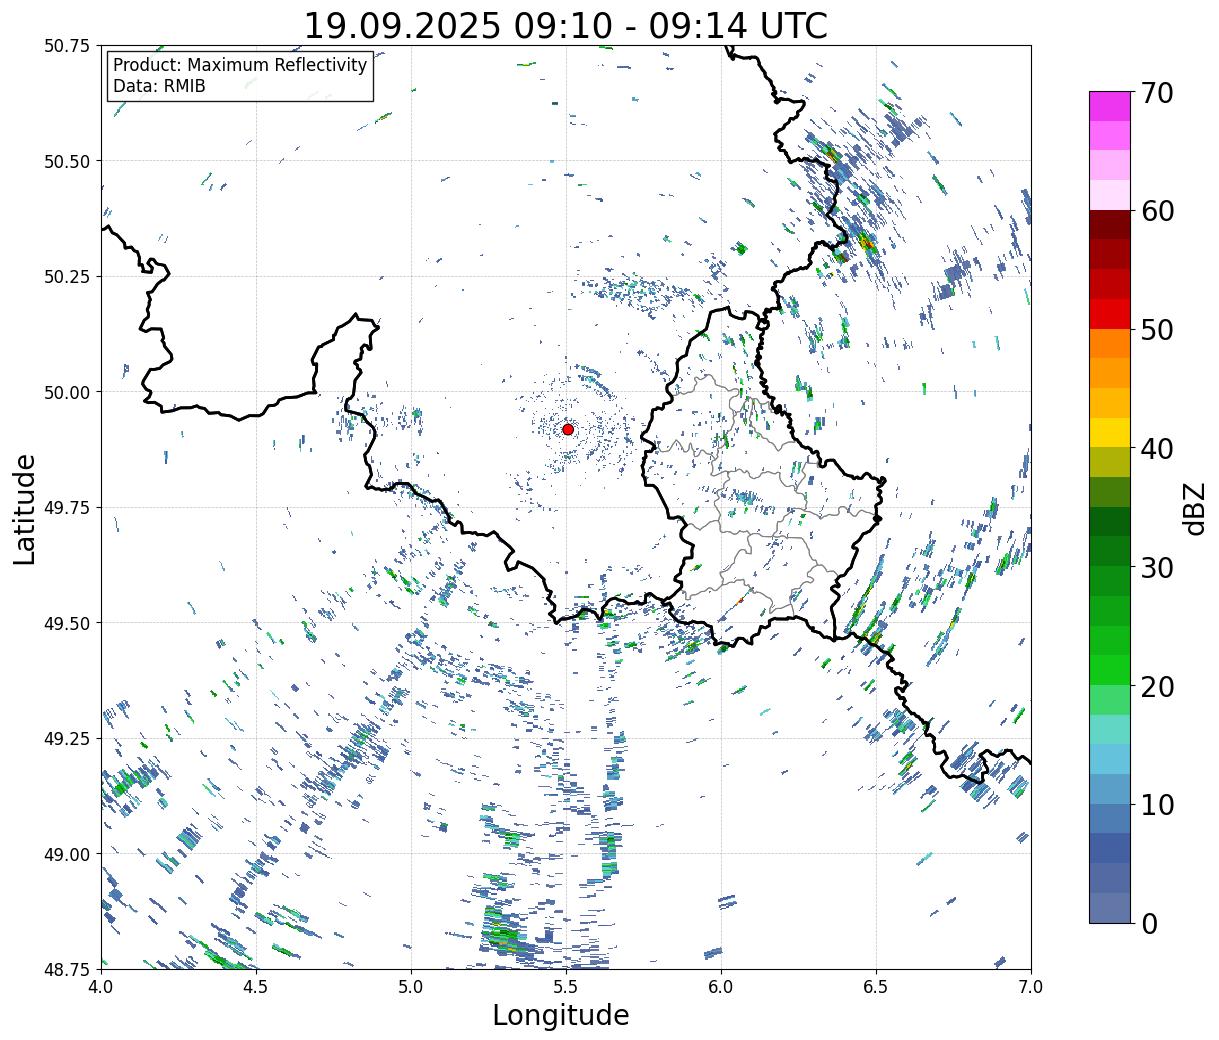Click the colorbar tick label 20

[1156, 687]
